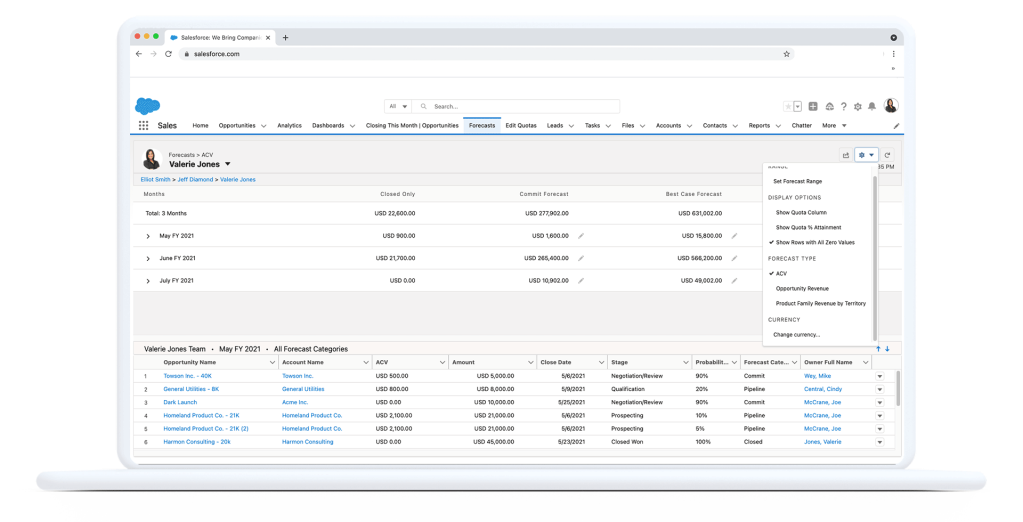
Task: Open the Dark Launch opportunity link
Action: pyautogui.click(x=180, y=403)
